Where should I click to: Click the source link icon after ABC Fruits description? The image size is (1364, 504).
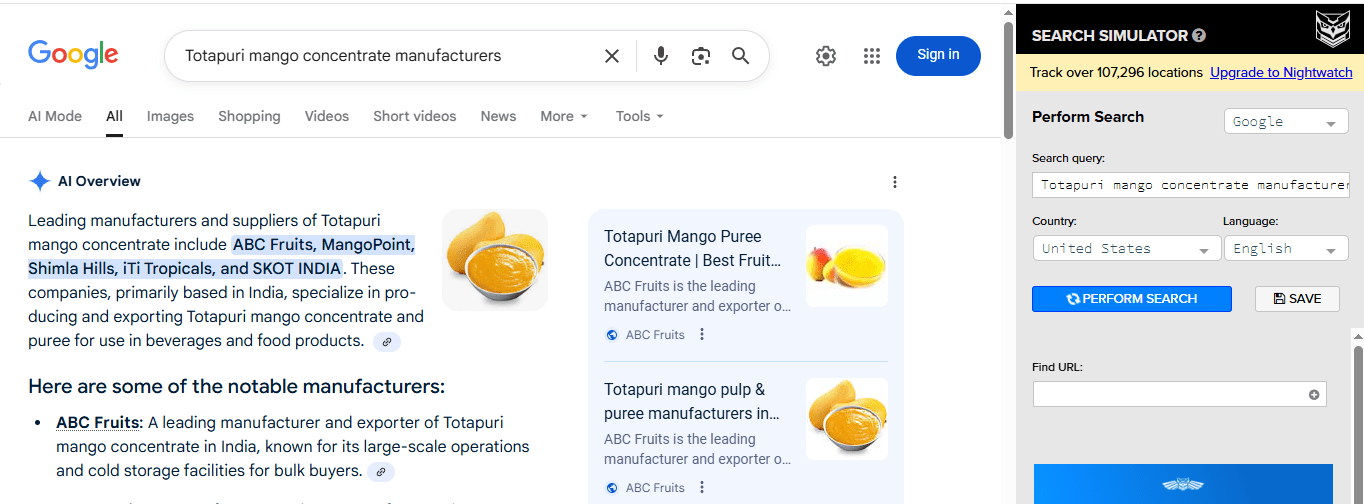(380, 471)
